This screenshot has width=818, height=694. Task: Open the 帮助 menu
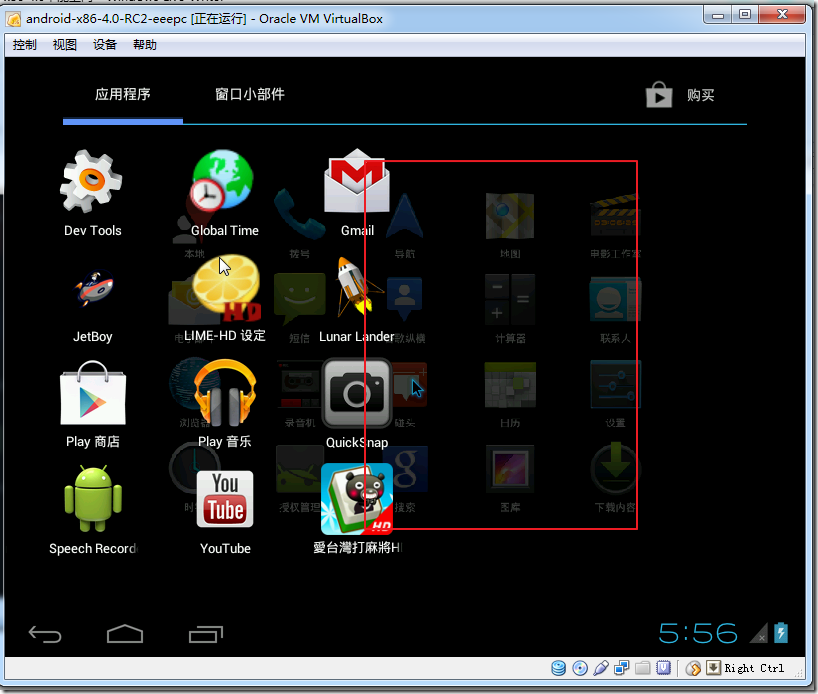[145, 45]
